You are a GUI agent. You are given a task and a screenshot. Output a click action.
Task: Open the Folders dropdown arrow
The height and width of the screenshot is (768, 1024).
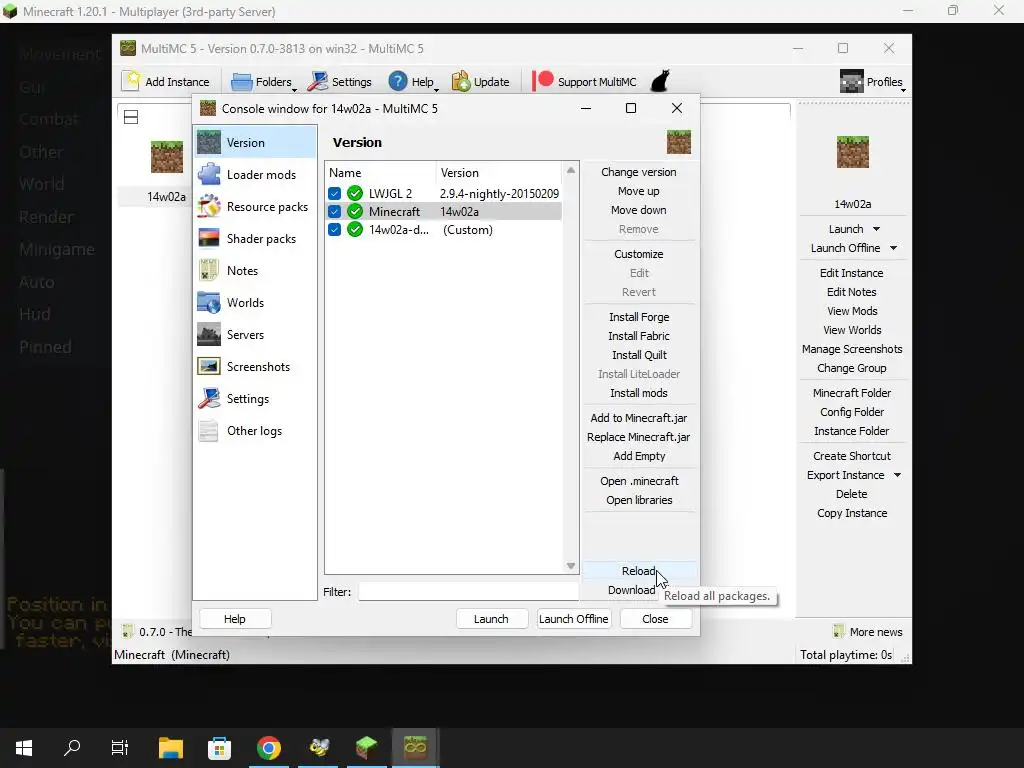295,89
